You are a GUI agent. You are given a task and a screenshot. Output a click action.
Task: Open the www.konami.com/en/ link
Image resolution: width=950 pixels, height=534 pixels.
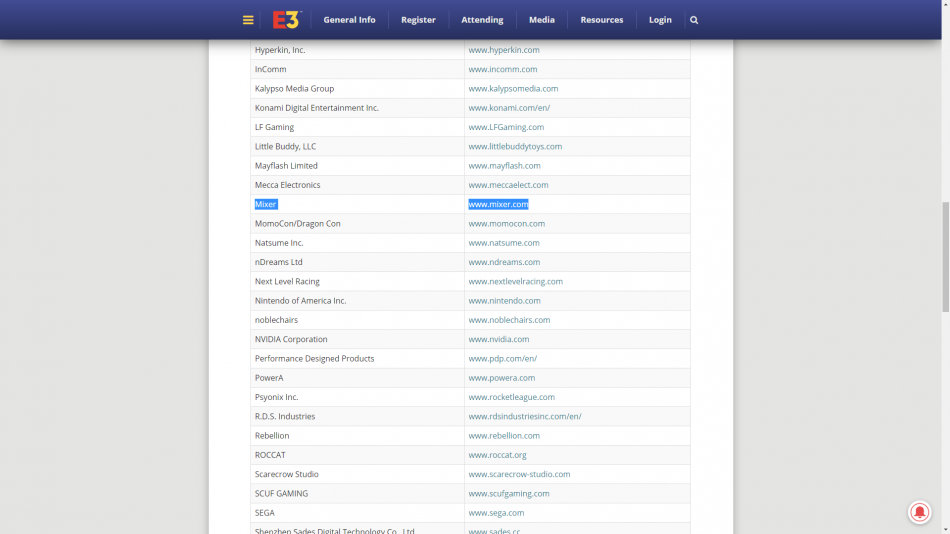509,108
